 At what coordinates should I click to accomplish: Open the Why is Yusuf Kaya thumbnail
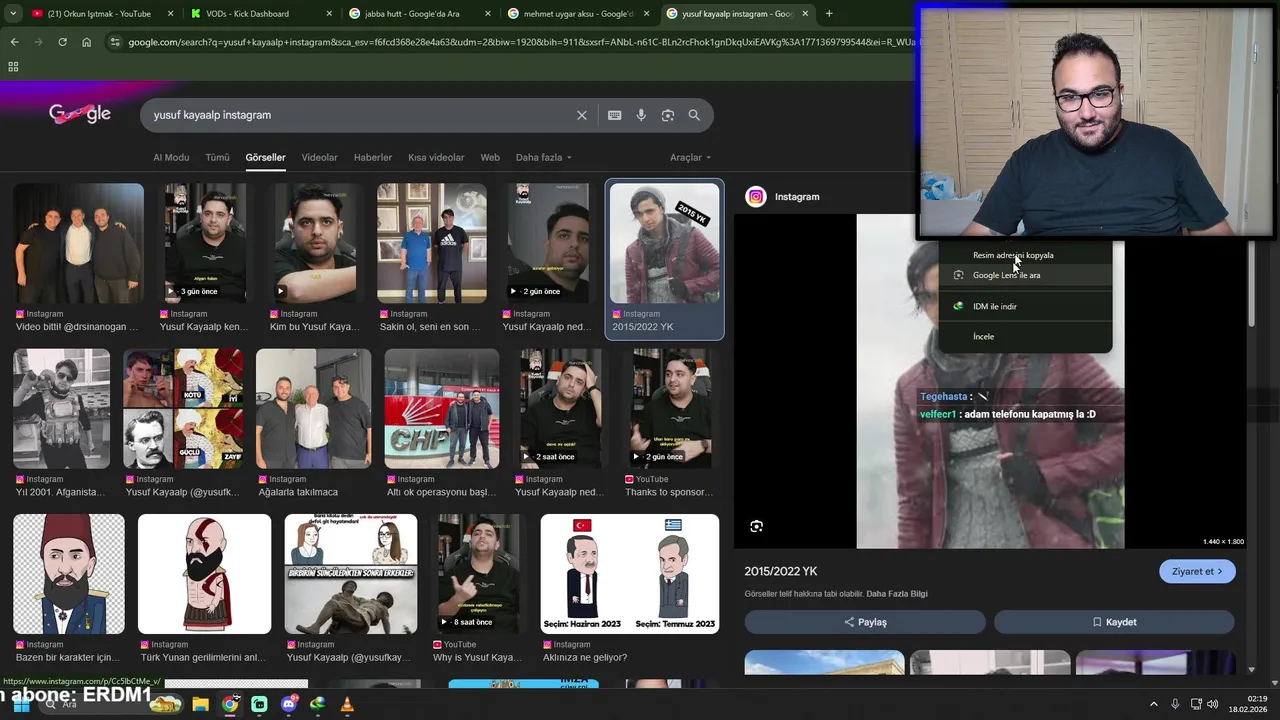478,574
